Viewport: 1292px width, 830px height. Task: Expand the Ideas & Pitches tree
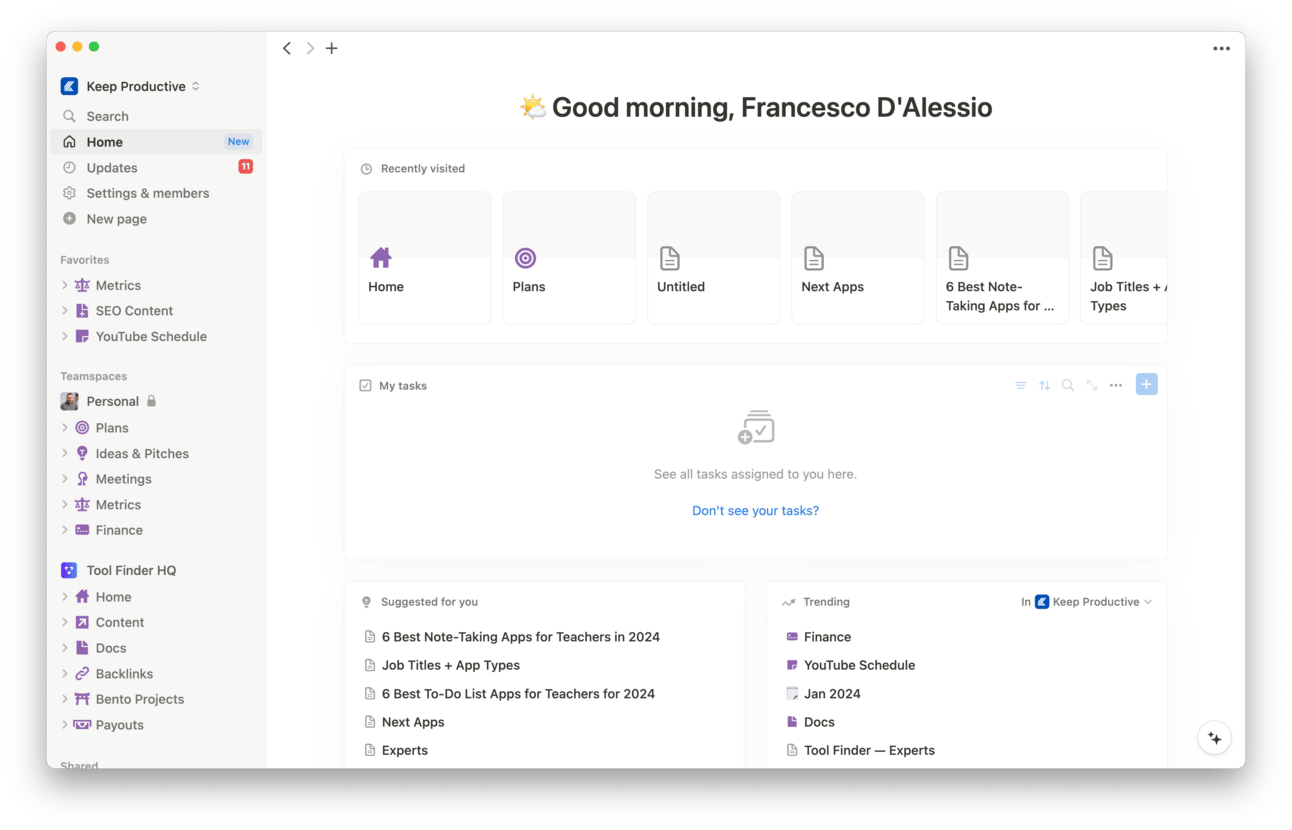tap(65, 453)
